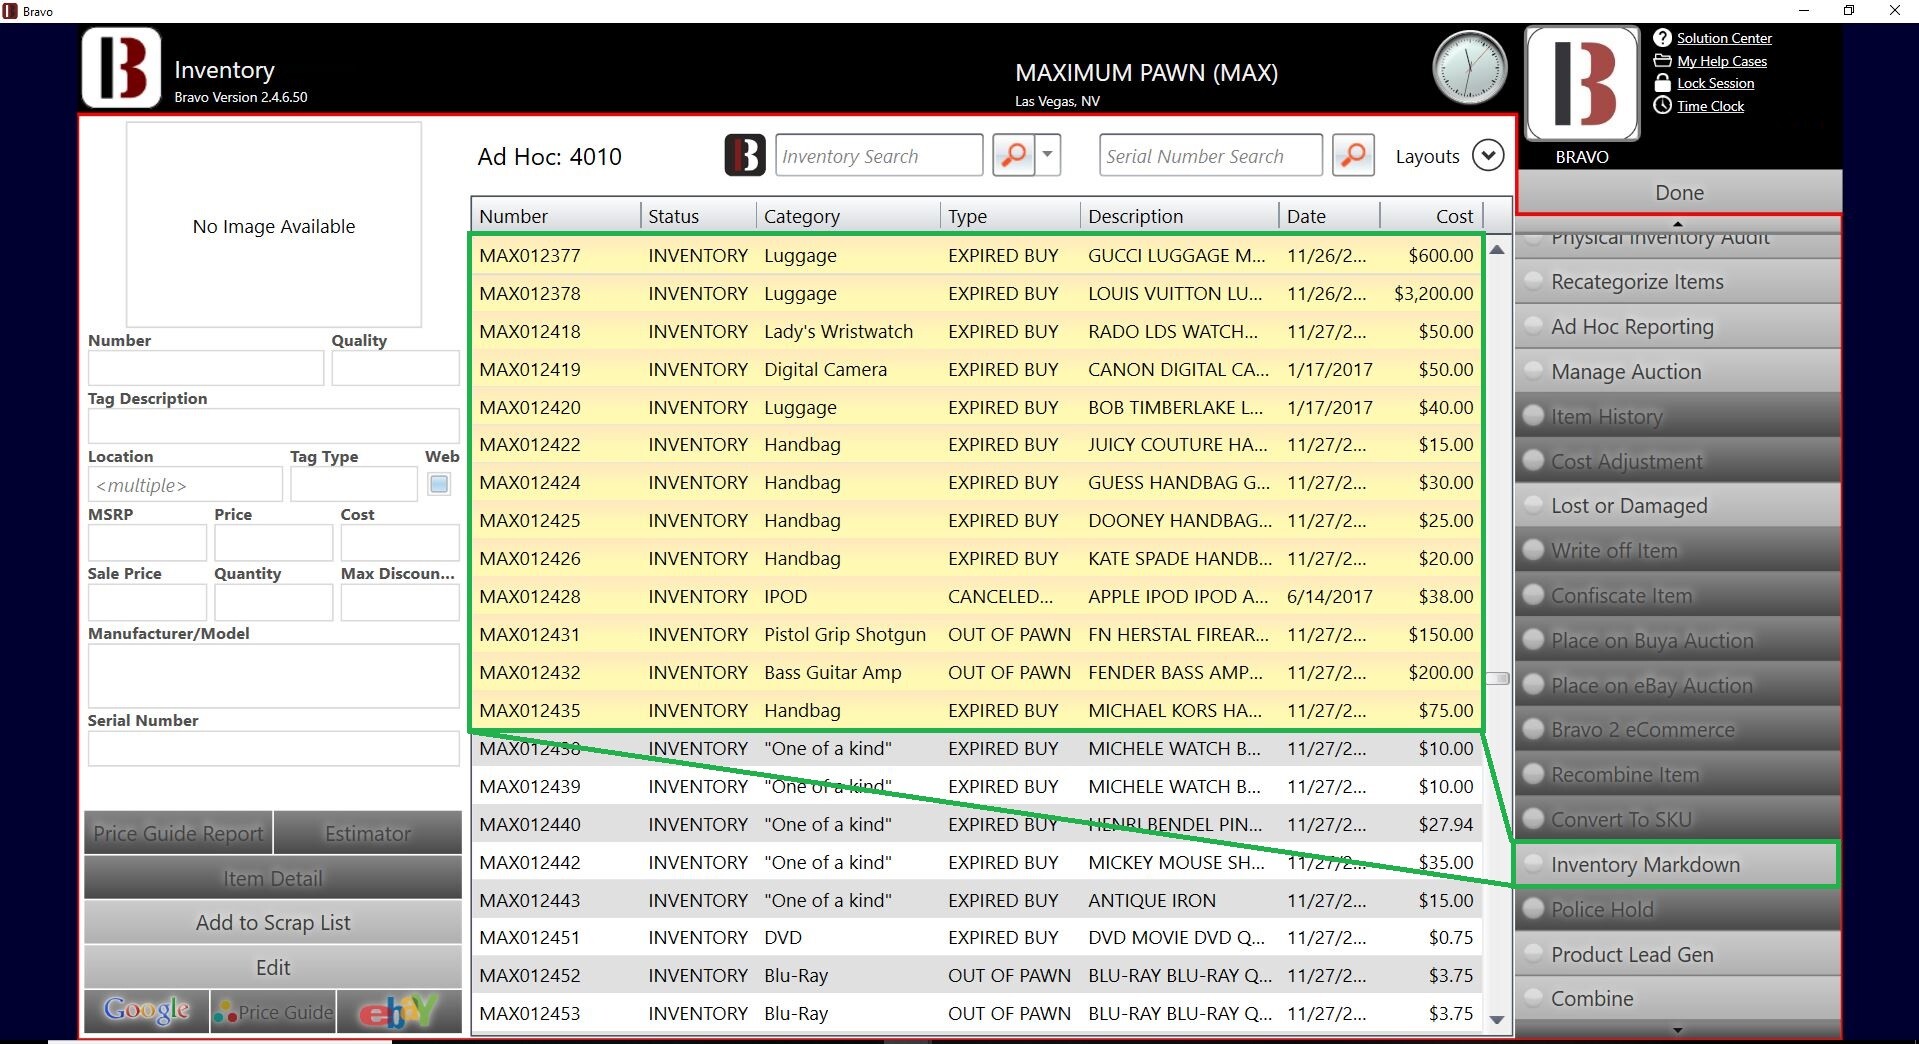Select the Cost Adjustment option
This screenshot has height=1044, width=1919.
(x=1678, y=461)
